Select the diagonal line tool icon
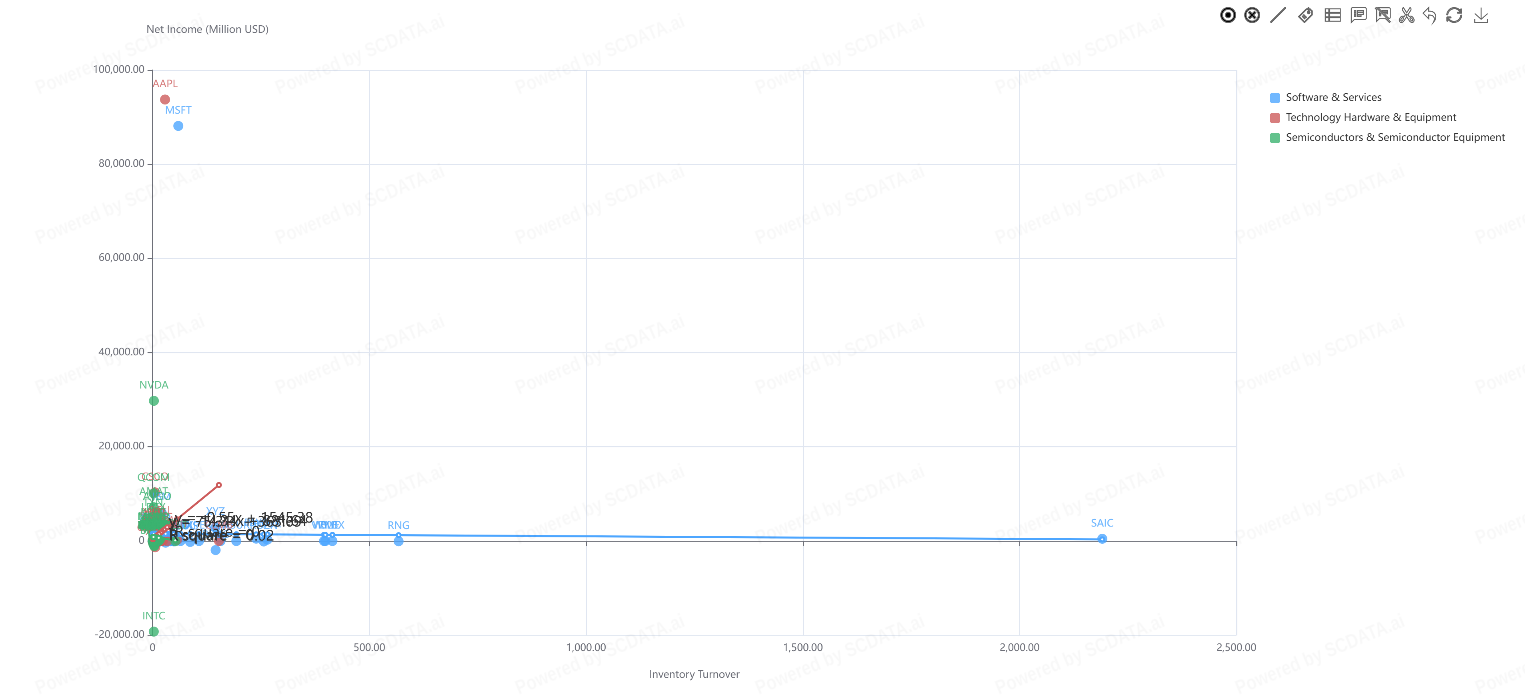 tap(1278, 15)
